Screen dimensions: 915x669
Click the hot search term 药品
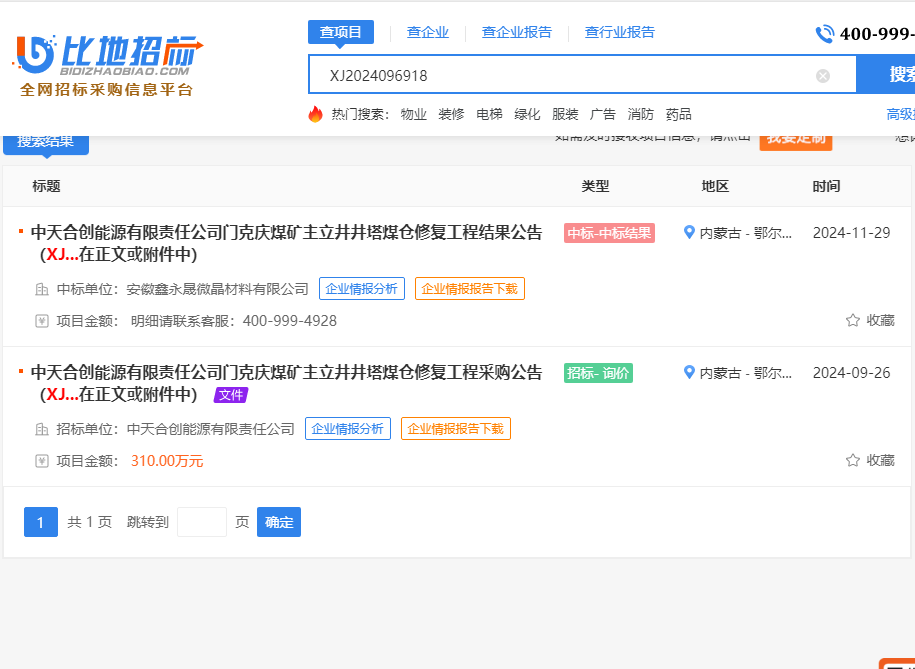pyautogui.click(x=679, y=114)
